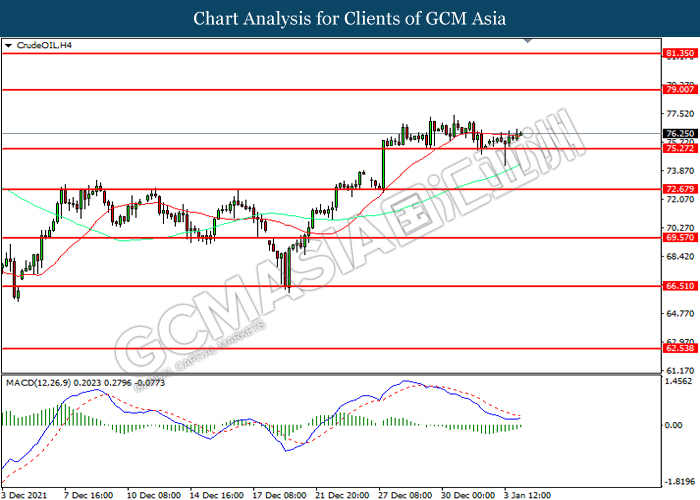Click the 75.272 support level label

680,148
